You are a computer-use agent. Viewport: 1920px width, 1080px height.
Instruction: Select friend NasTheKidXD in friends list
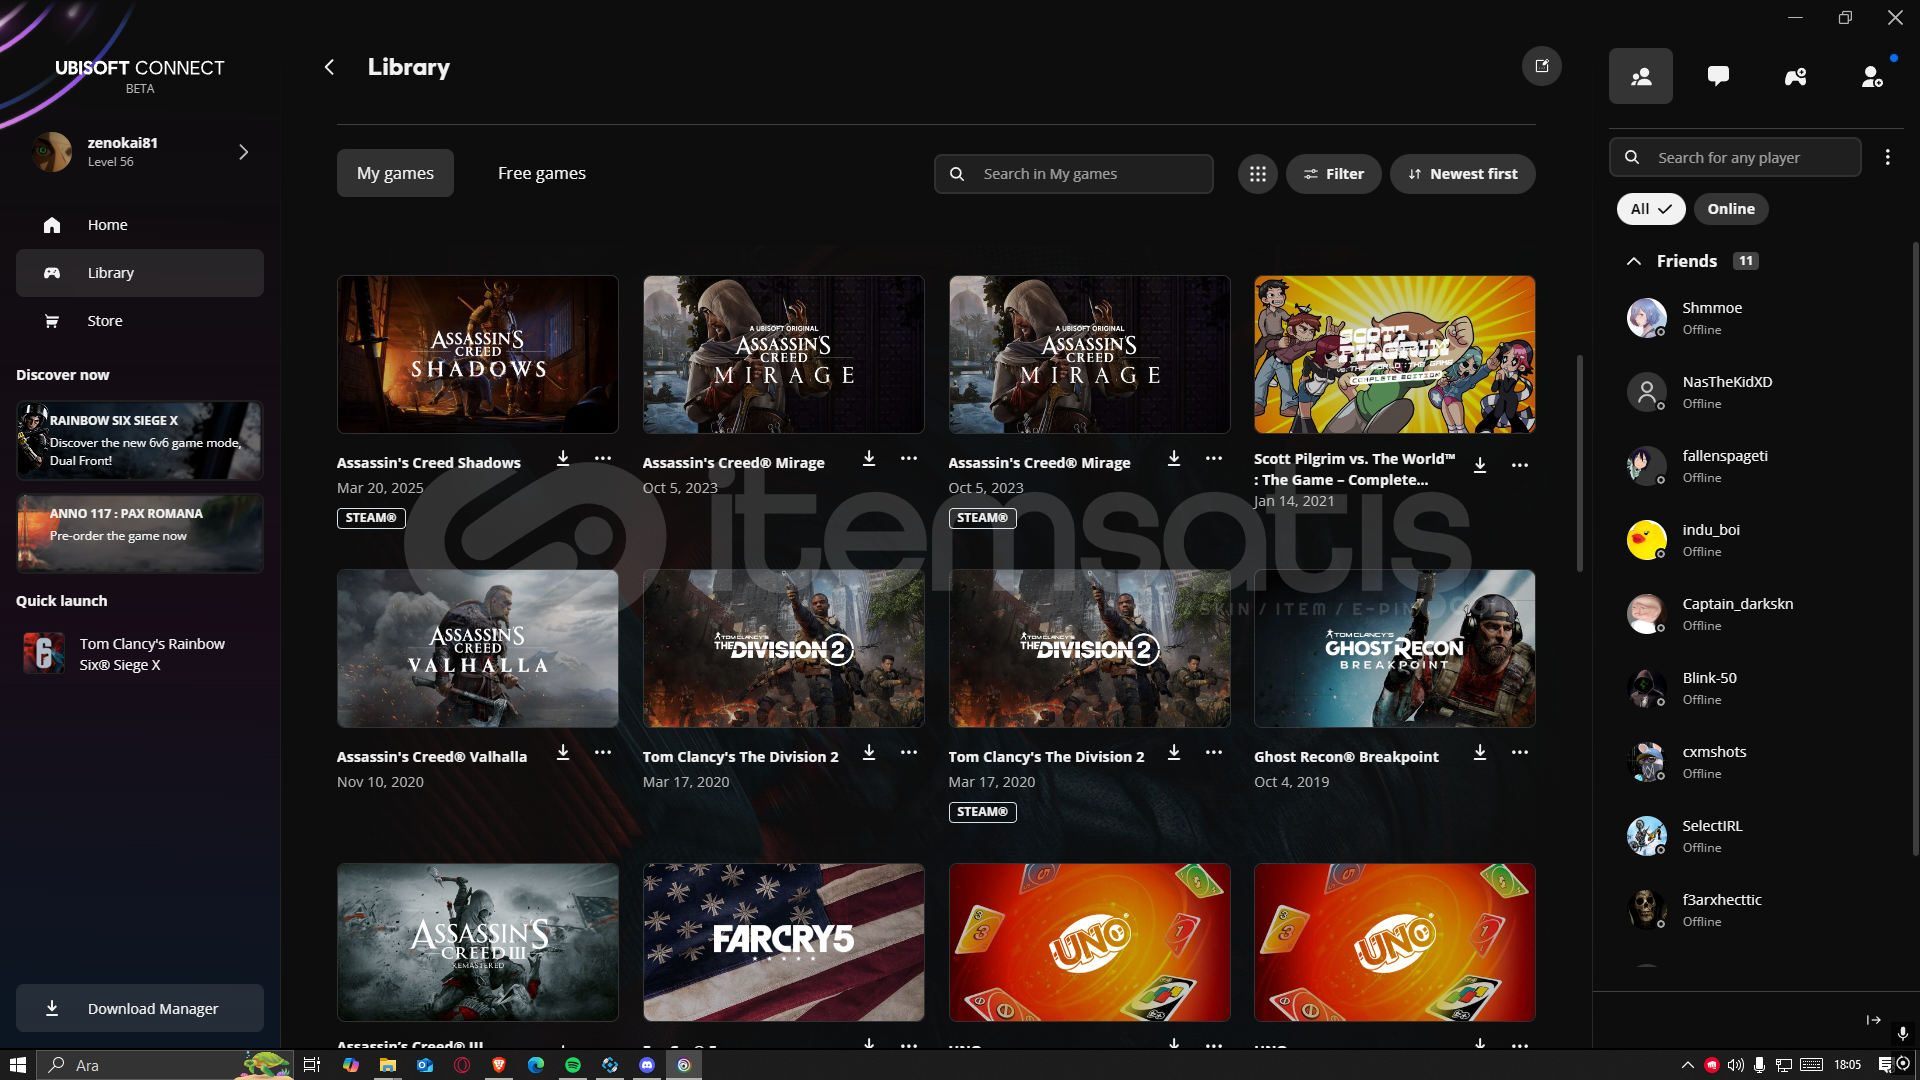(x=1755, y=392)
